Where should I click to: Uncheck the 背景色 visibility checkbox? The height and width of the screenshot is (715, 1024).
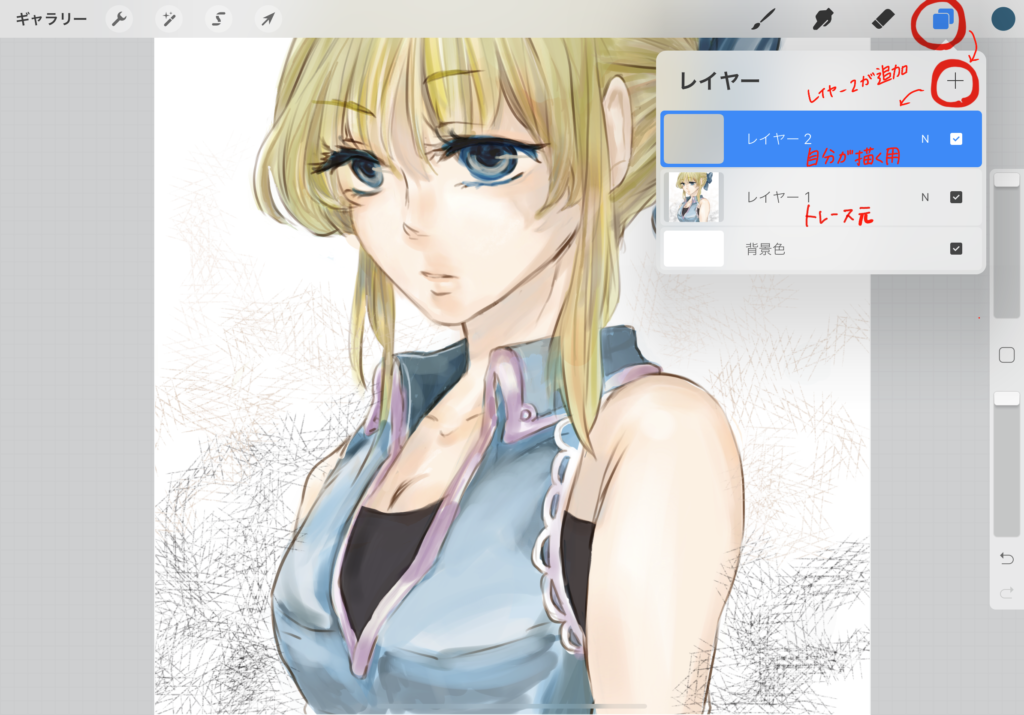click(x=956, y=249)
